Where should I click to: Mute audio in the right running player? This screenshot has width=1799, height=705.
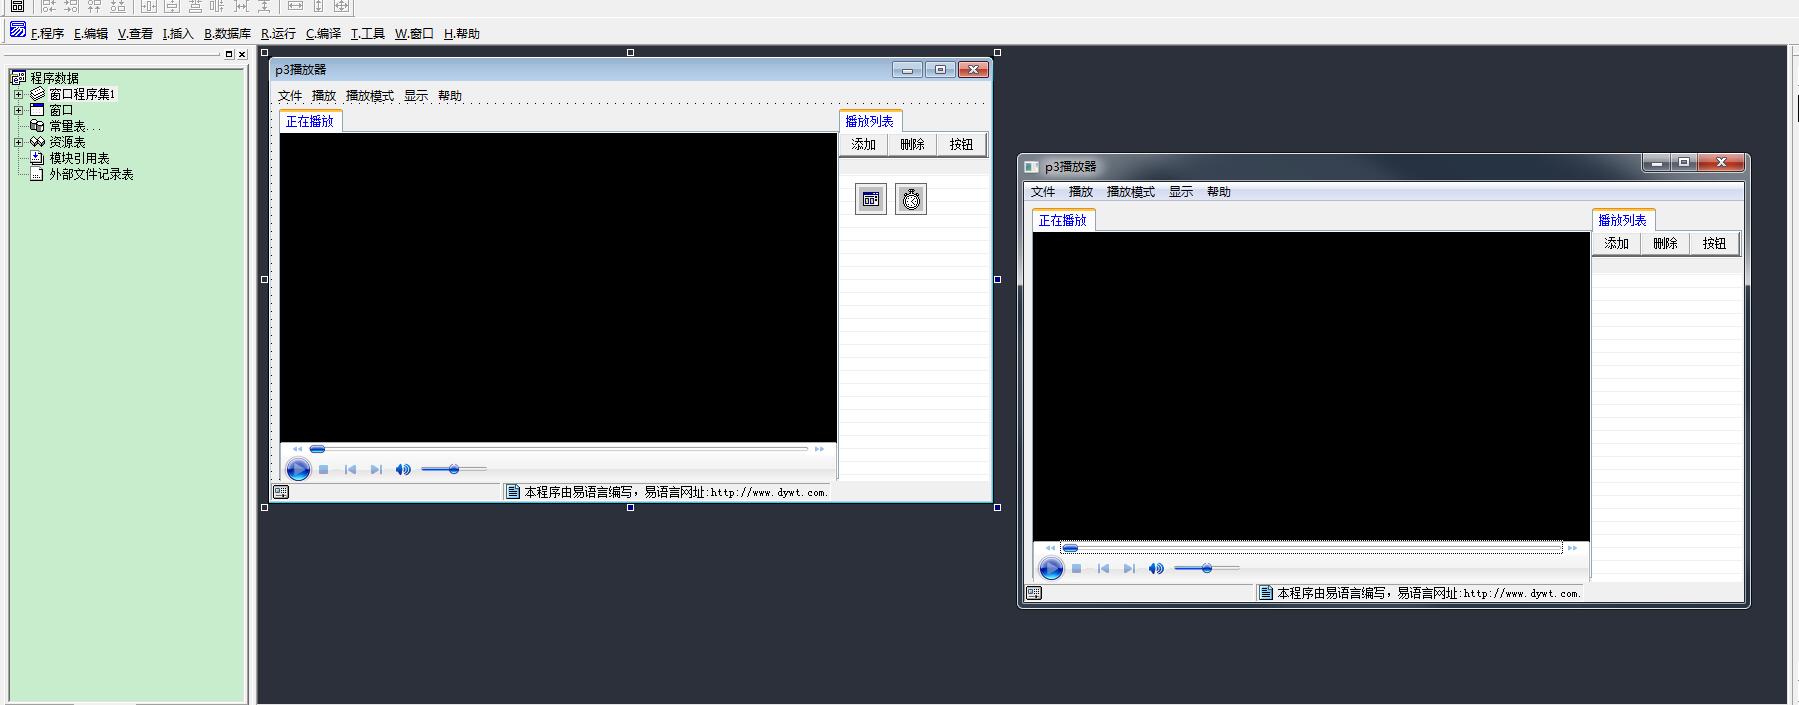pyautogui.click(x=1156, y=568)
